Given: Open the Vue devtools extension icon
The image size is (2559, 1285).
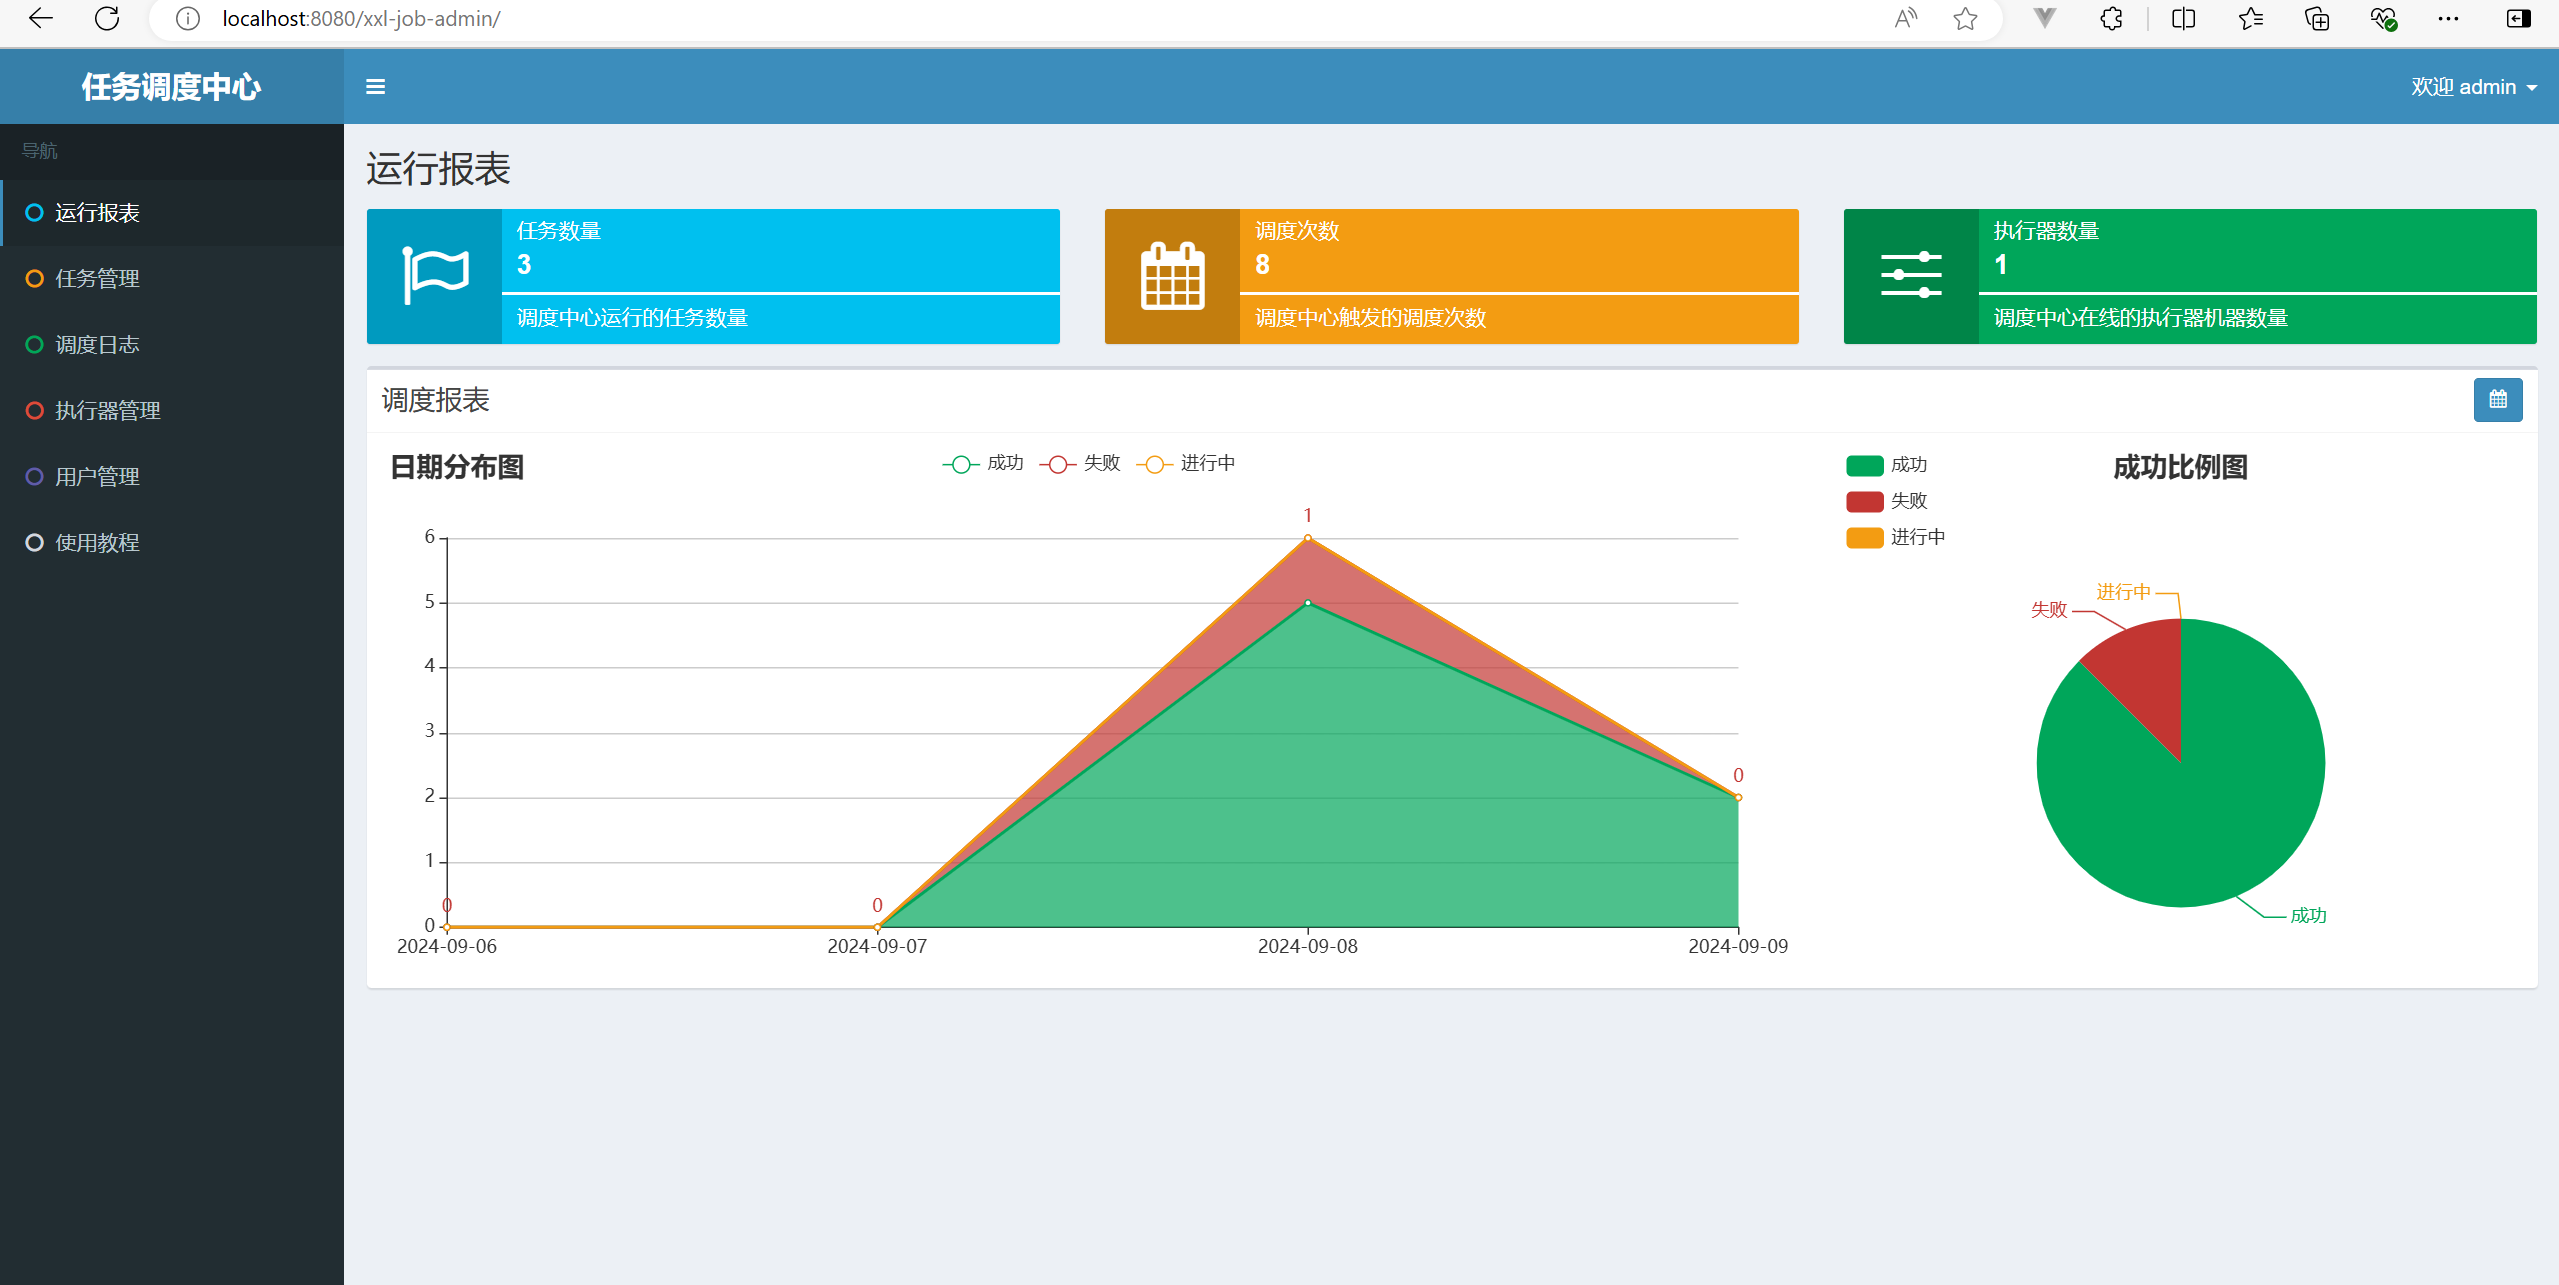Looking at the screenshot, I should coord(2045,18).
